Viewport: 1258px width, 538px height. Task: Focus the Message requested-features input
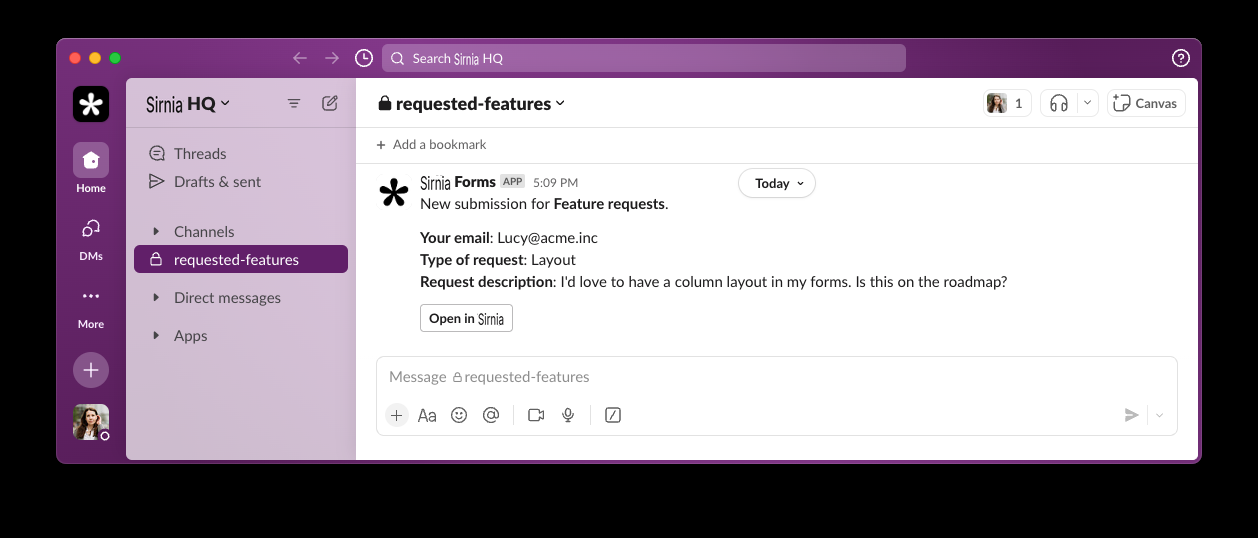tap(776, 377)
